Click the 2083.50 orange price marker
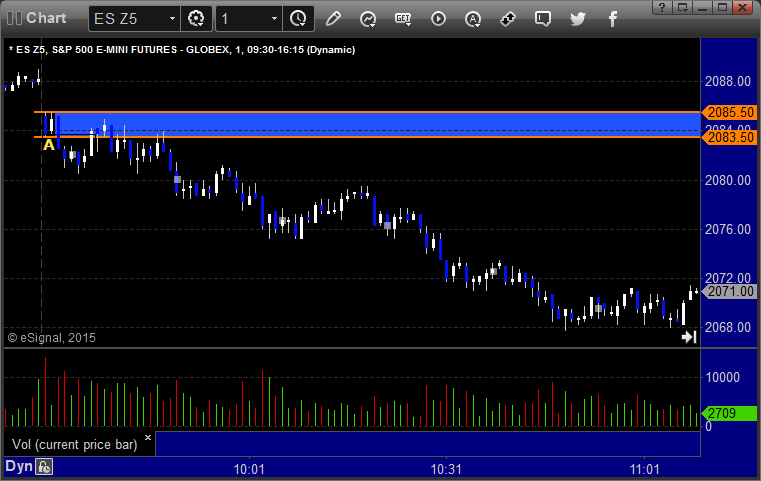Screen dimensions: 761x481 point(728,137)
